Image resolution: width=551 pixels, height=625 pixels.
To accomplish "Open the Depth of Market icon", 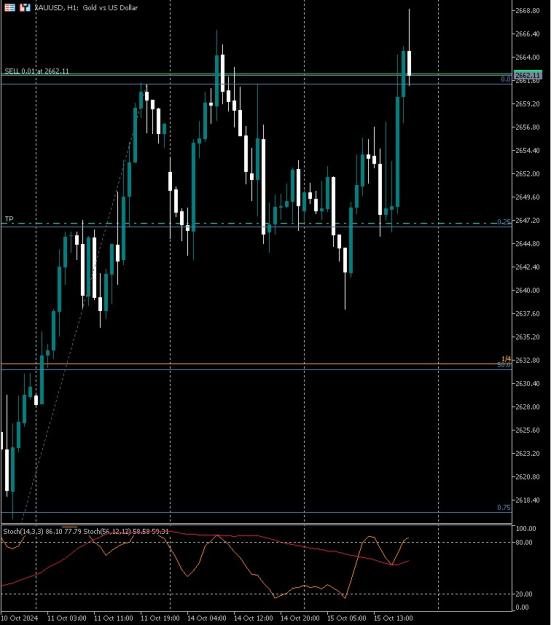I will 10,7.
